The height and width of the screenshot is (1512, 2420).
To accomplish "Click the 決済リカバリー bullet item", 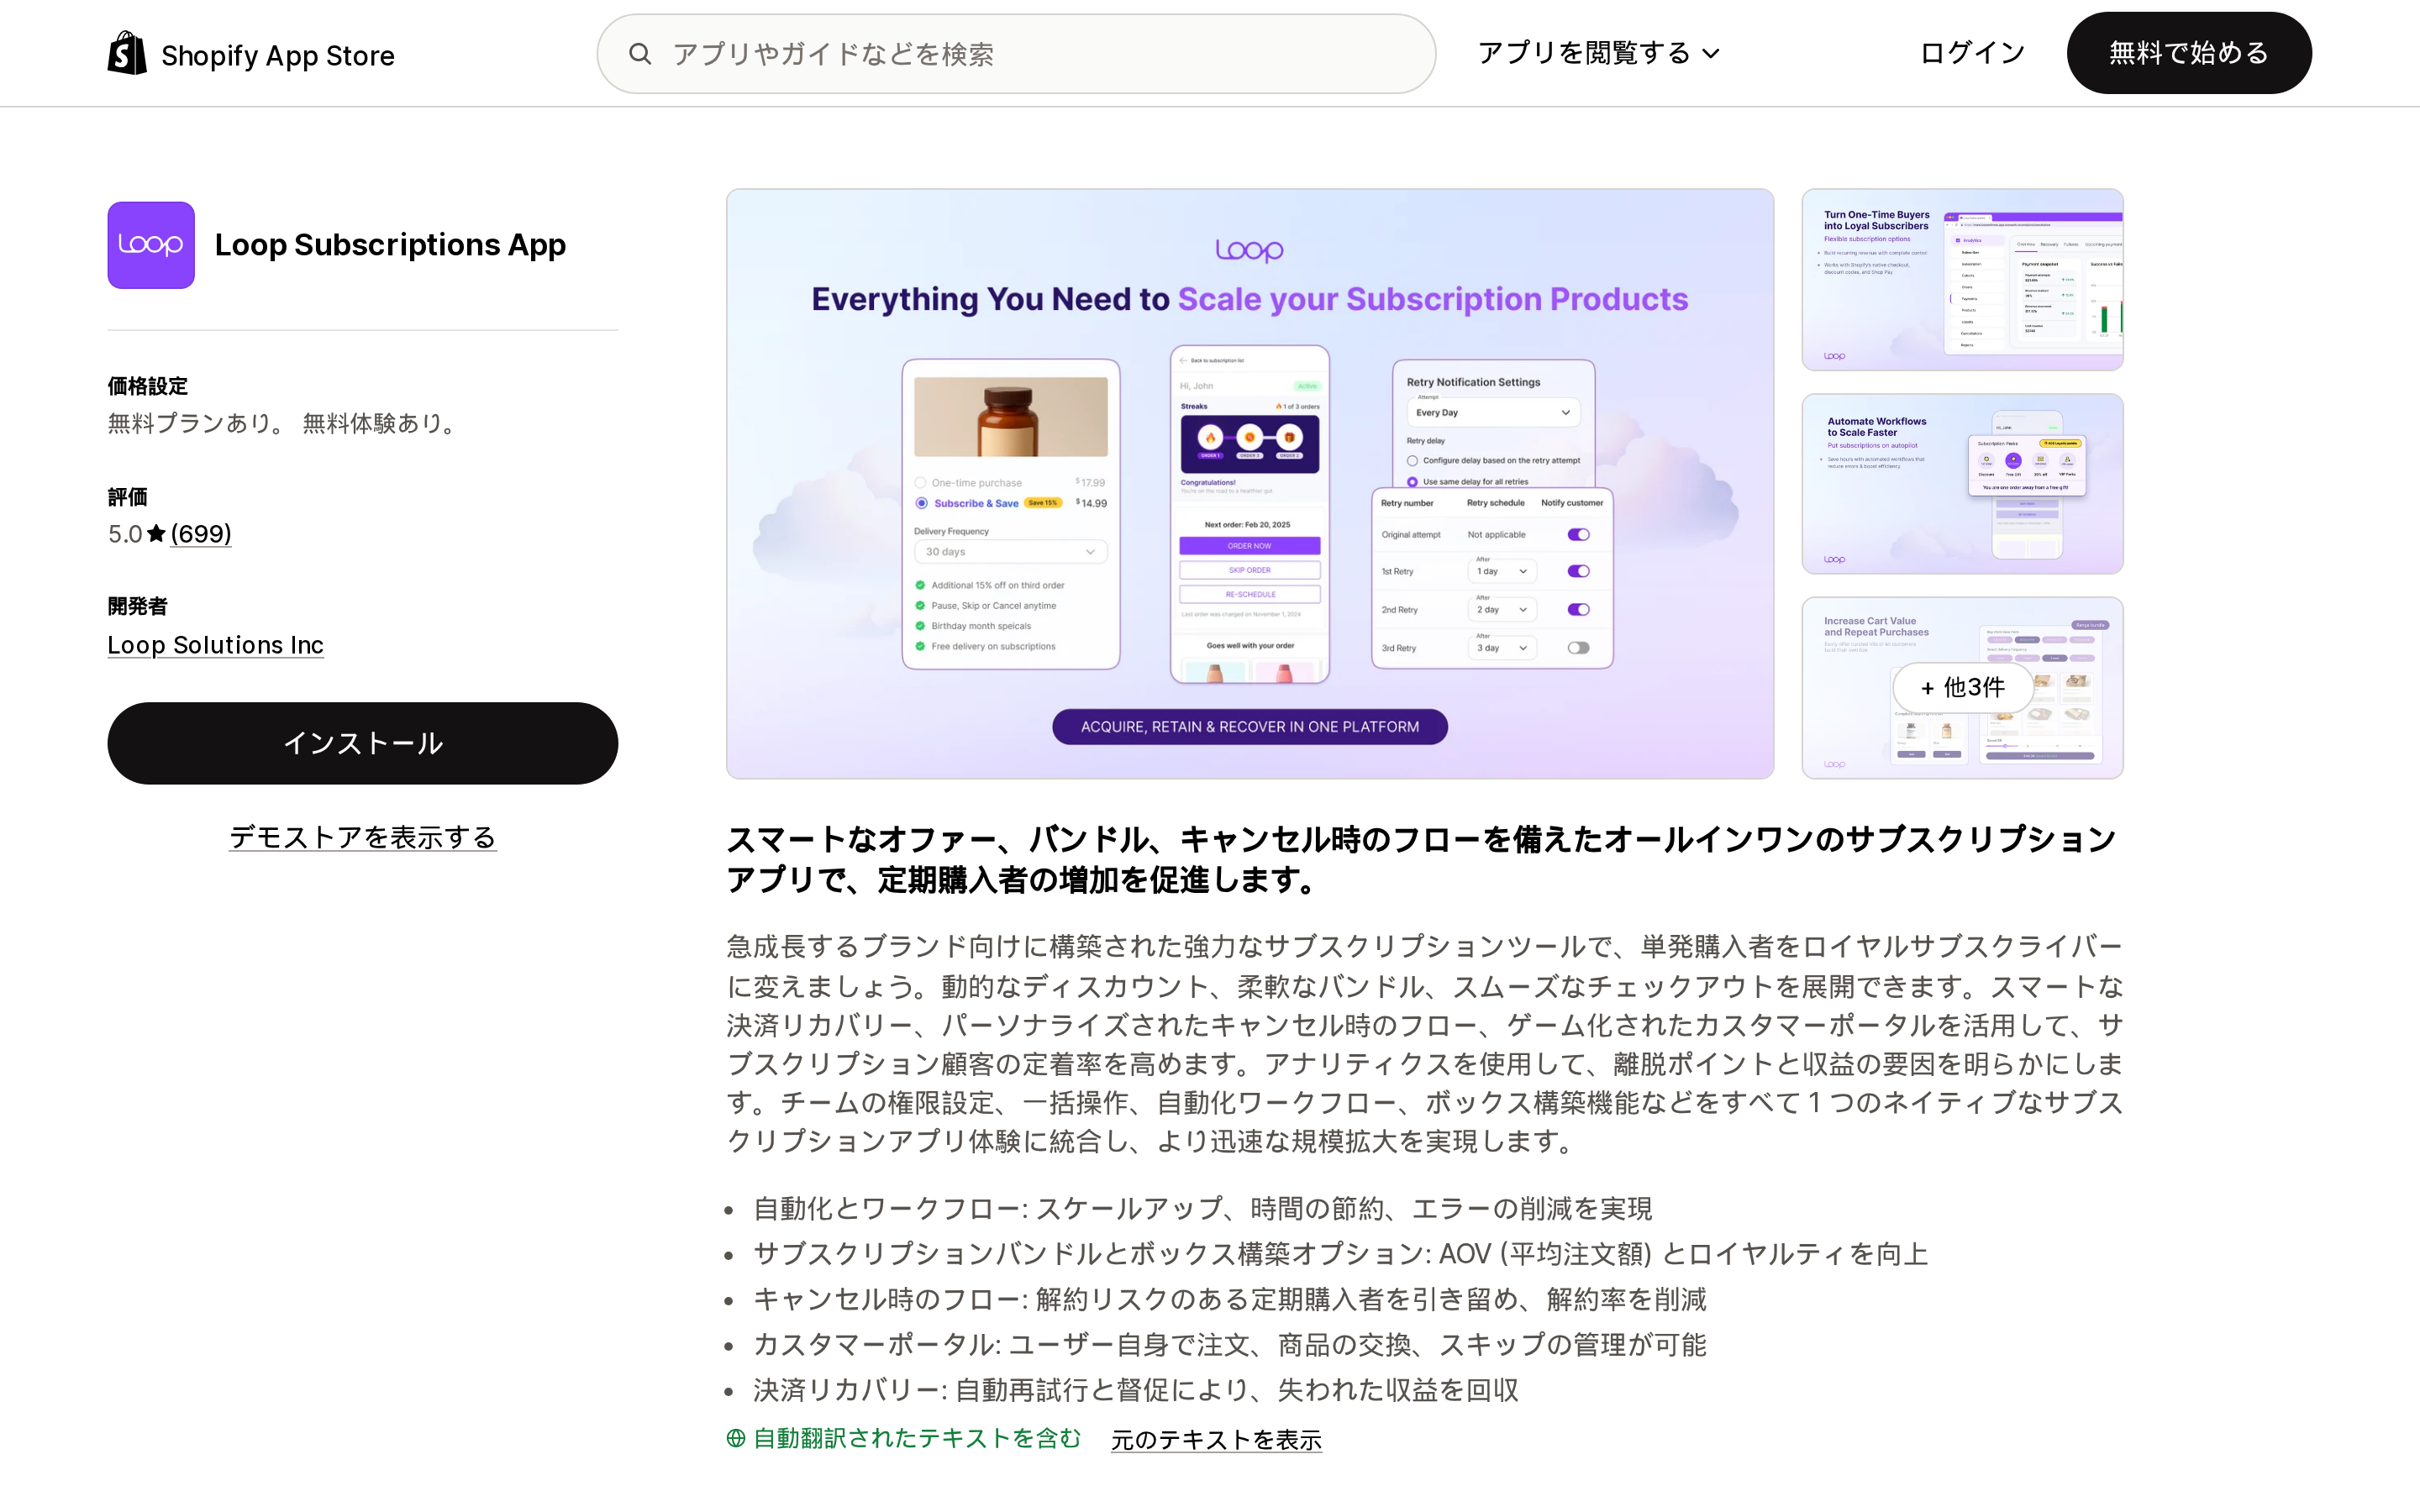I will [1136, 1390].
